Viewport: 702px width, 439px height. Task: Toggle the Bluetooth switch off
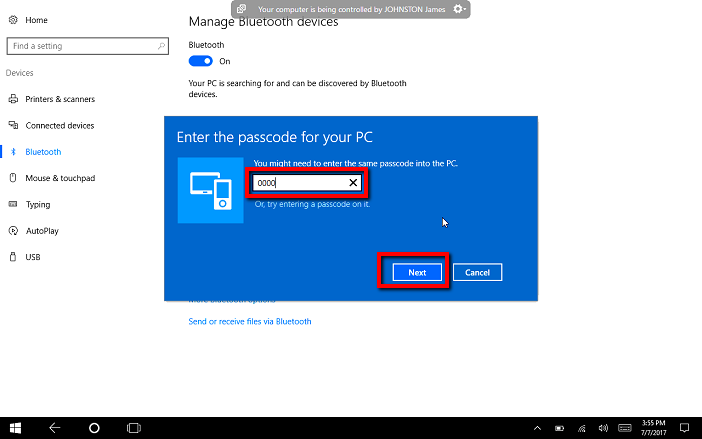[x=201, y=61]
